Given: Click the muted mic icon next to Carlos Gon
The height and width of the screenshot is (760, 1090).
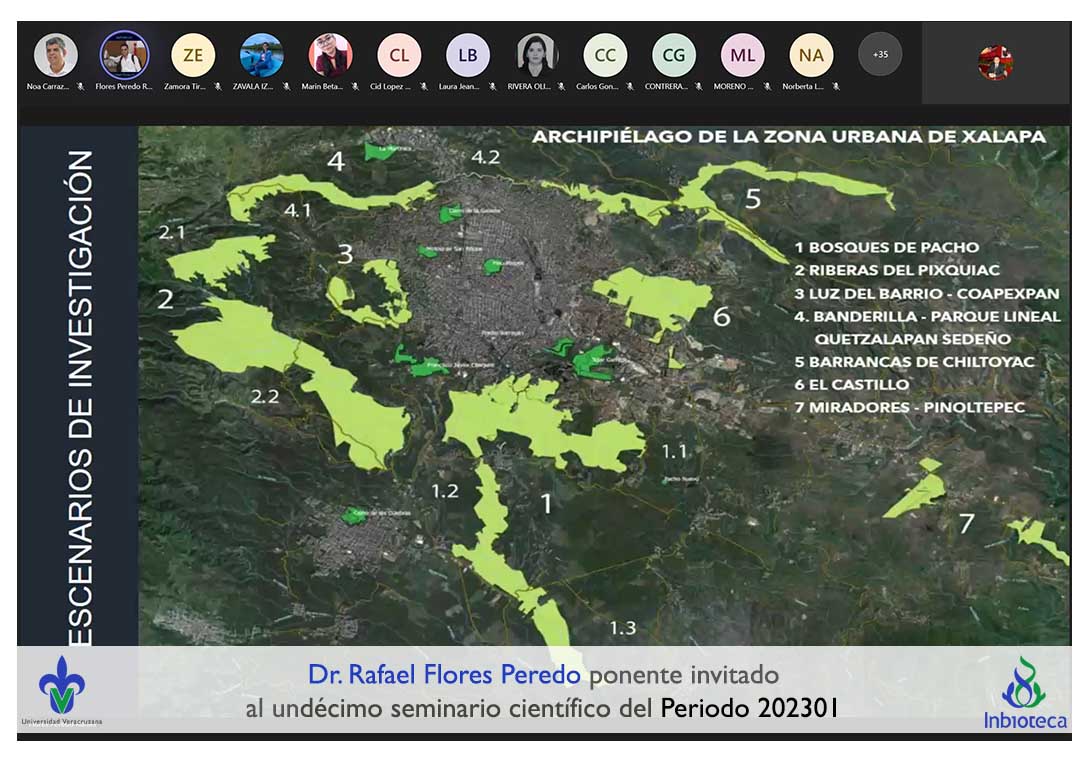Looking at the screenshot, I should 630,87.
